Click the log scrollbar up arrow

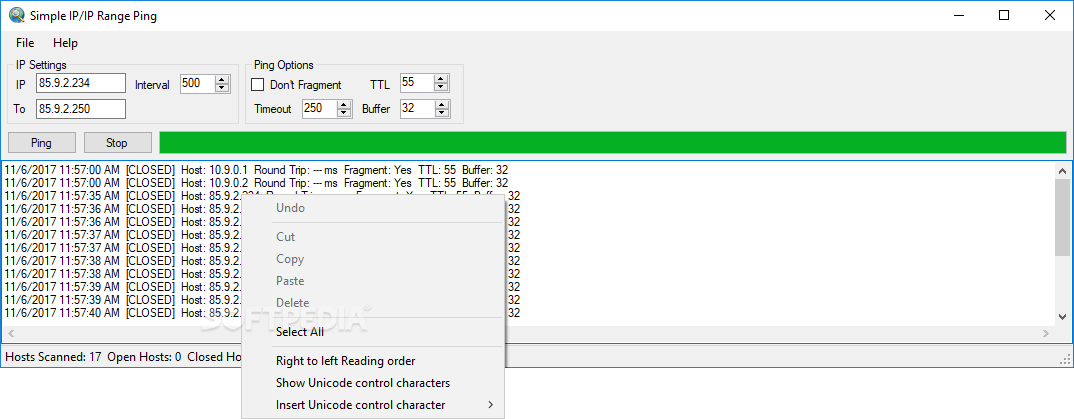click(x=1062, y=171)
